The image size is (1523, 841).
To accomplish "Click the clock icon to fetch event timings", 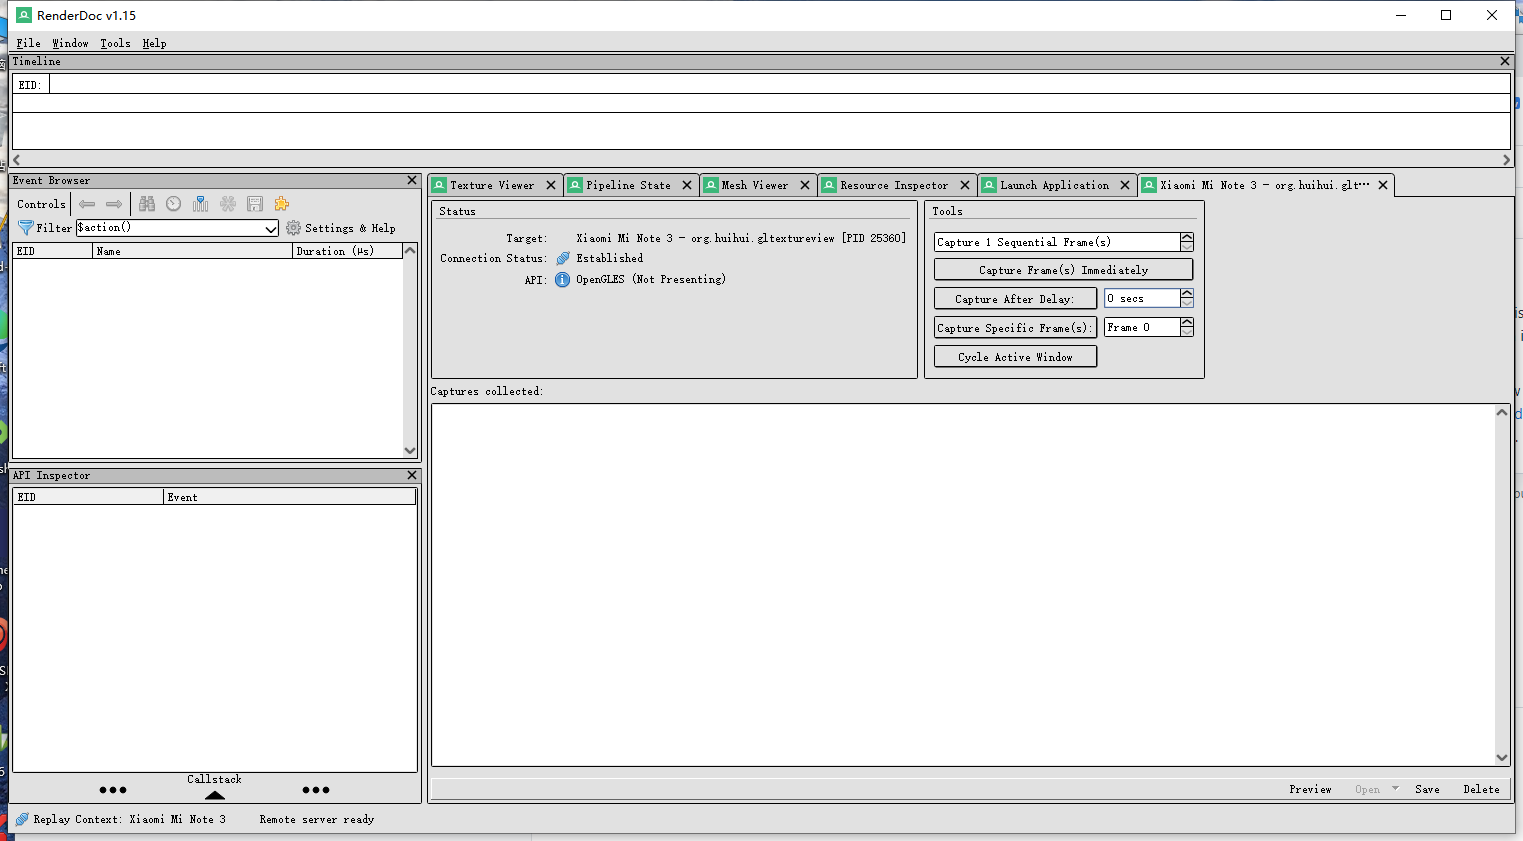I will 173,204.
